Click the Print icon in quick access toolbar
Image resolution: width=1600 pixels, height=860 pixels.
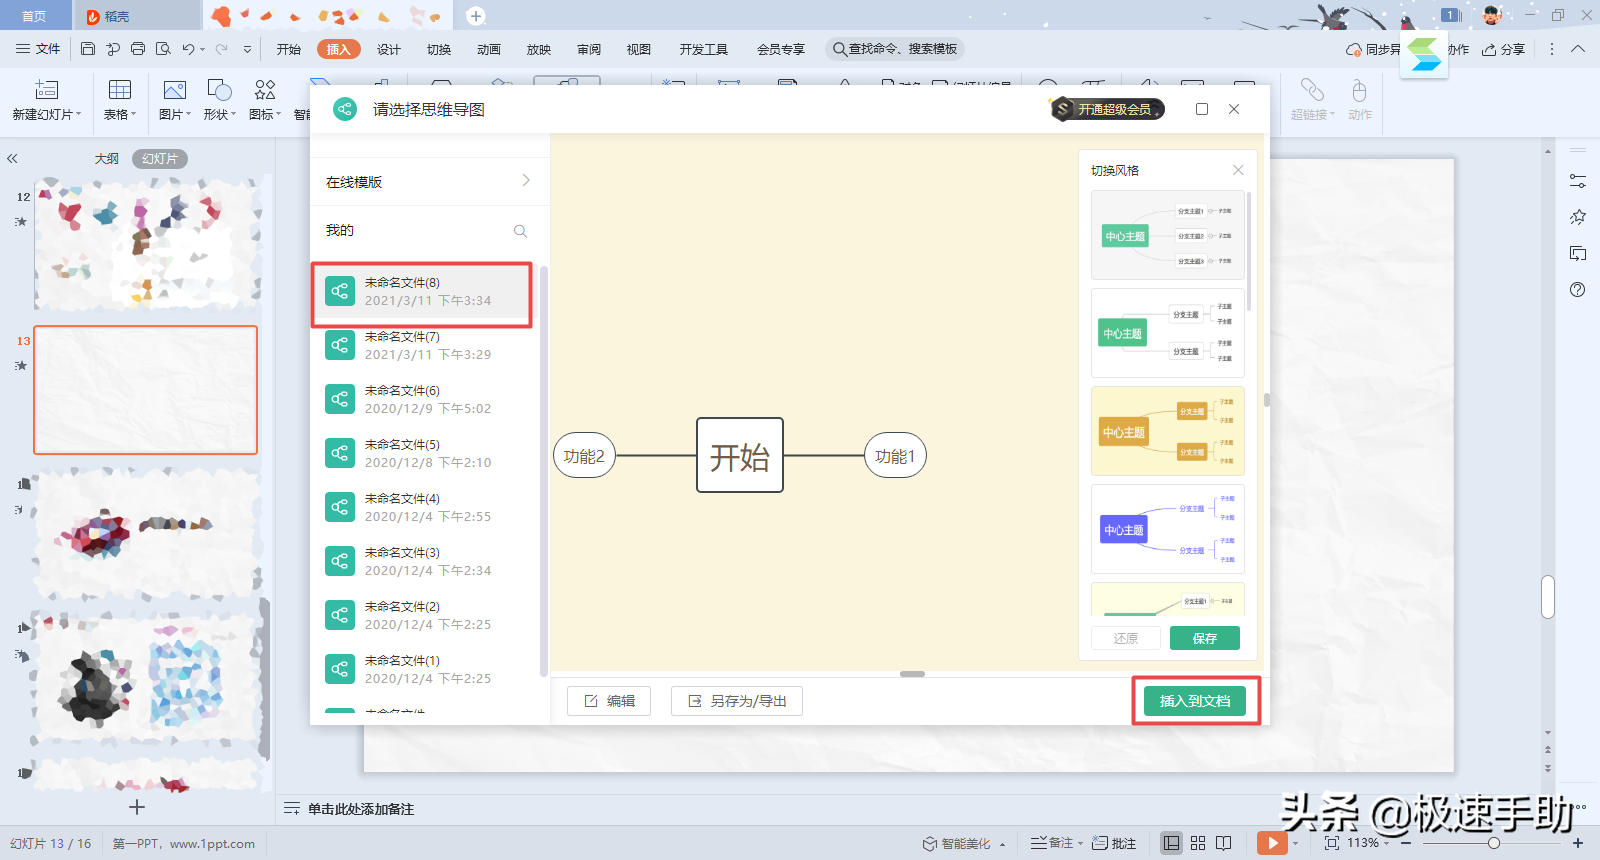[138, 49]
